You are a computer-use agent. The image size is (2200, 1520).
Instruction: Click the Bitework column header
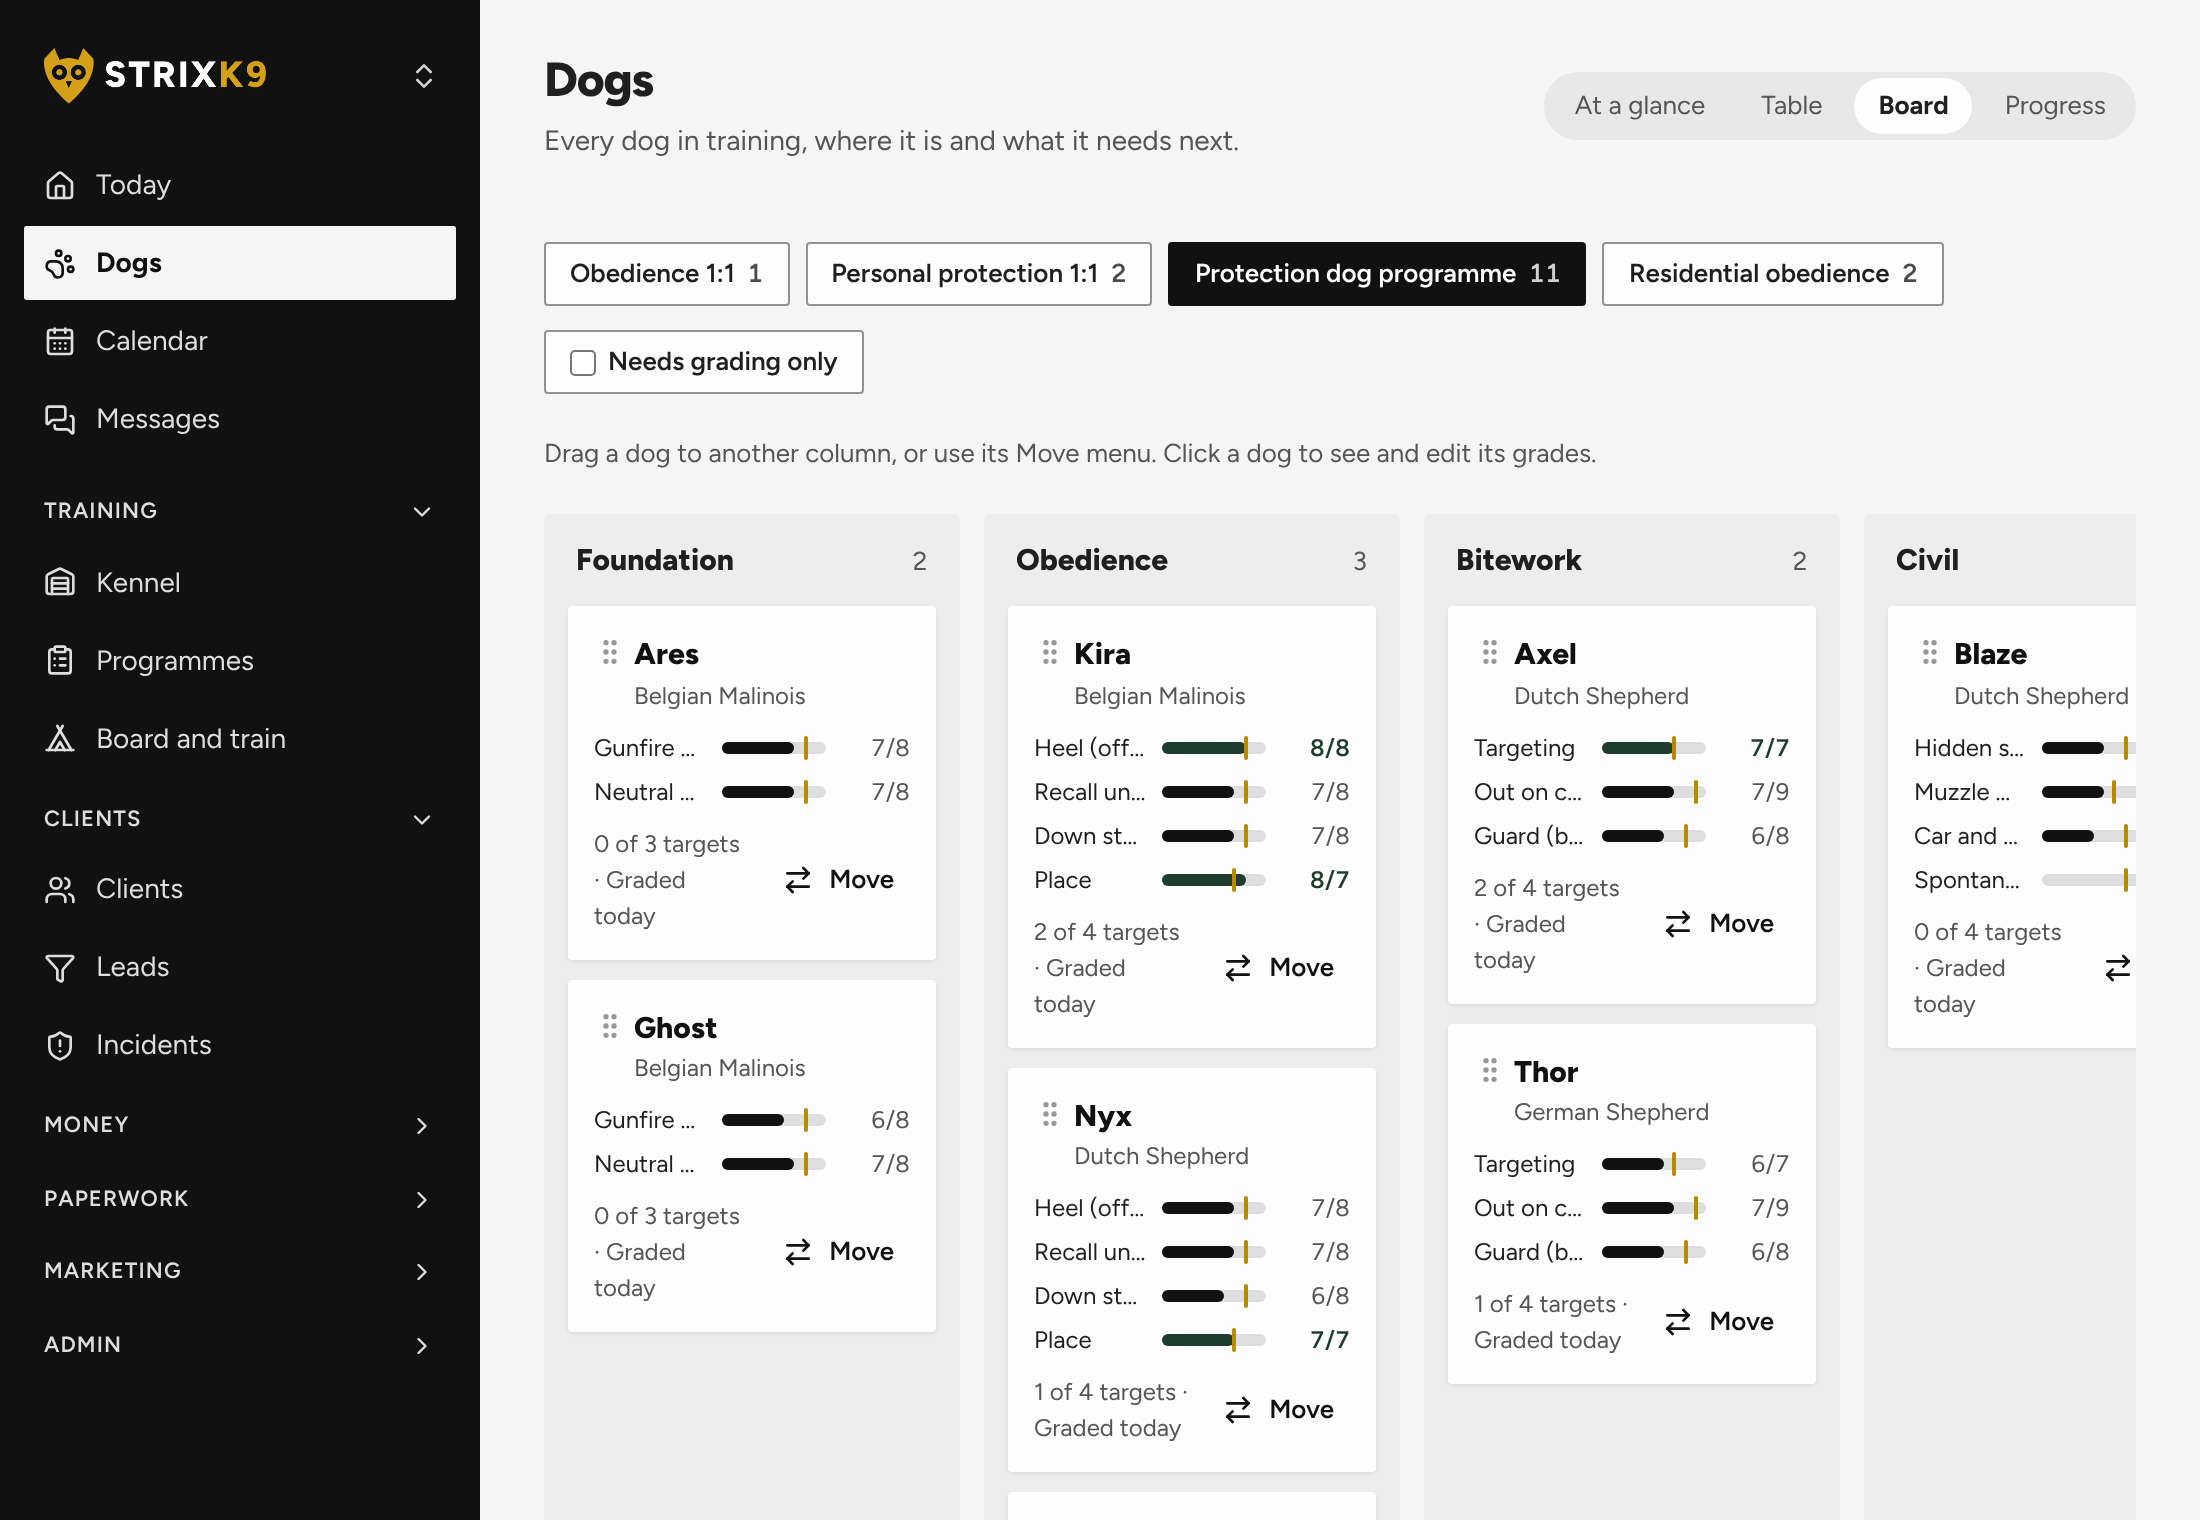tap(1518, 560)
